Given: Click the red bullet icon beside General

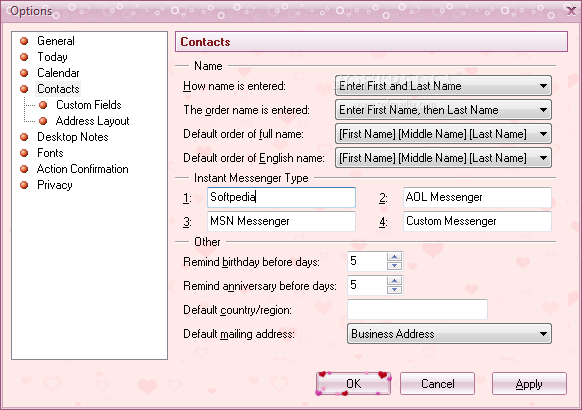Looking at the screenshot, I should click(x=24, y=41).
